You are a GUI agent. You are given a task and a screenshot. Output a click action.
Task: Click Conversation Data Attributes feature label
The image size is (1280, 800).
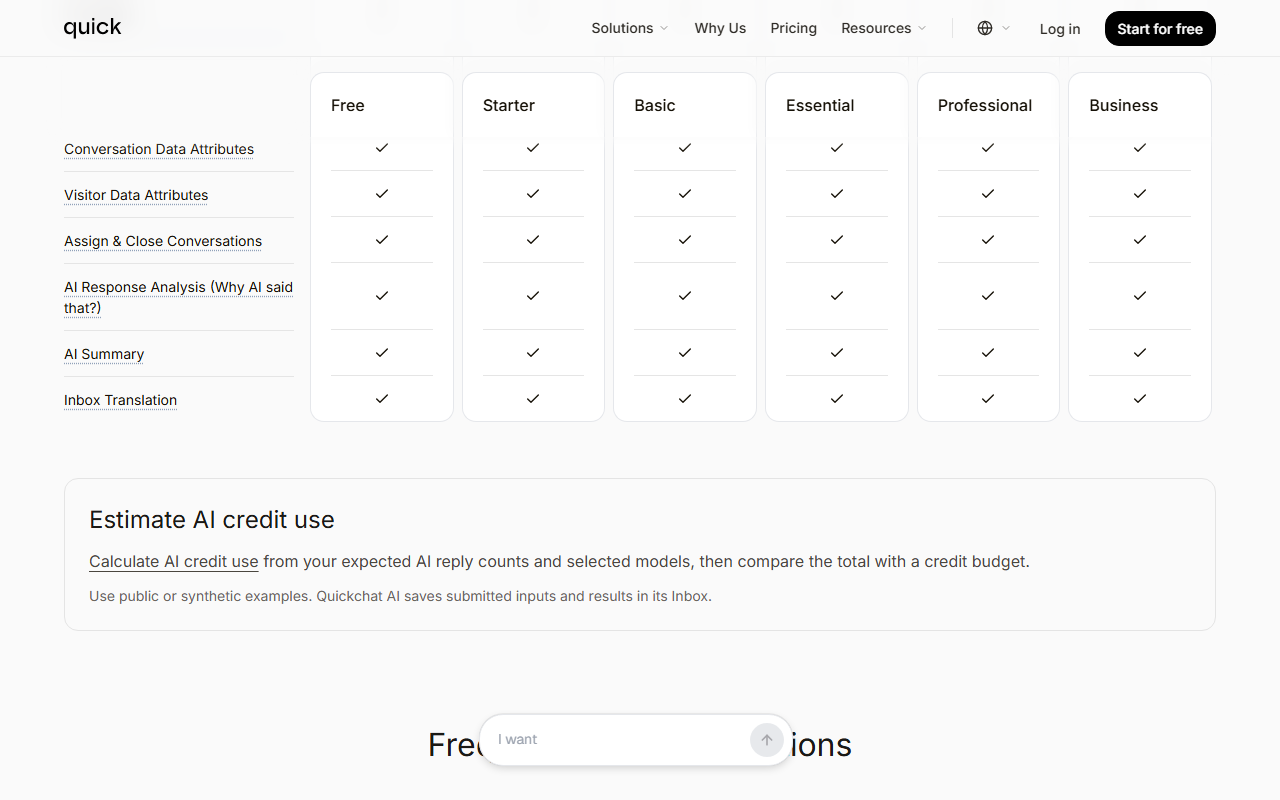tap(159, 149)
